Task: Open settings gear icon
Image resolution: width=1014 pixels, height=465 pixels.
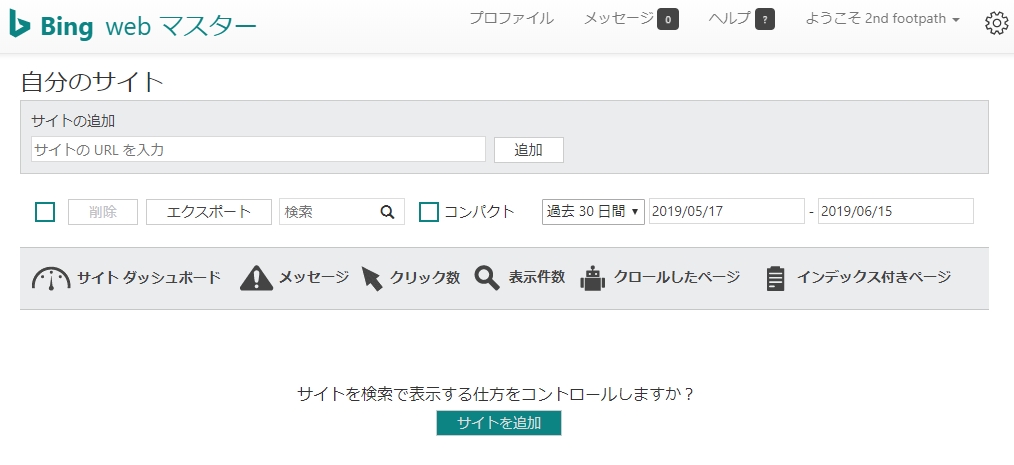Action: (997, 23)
